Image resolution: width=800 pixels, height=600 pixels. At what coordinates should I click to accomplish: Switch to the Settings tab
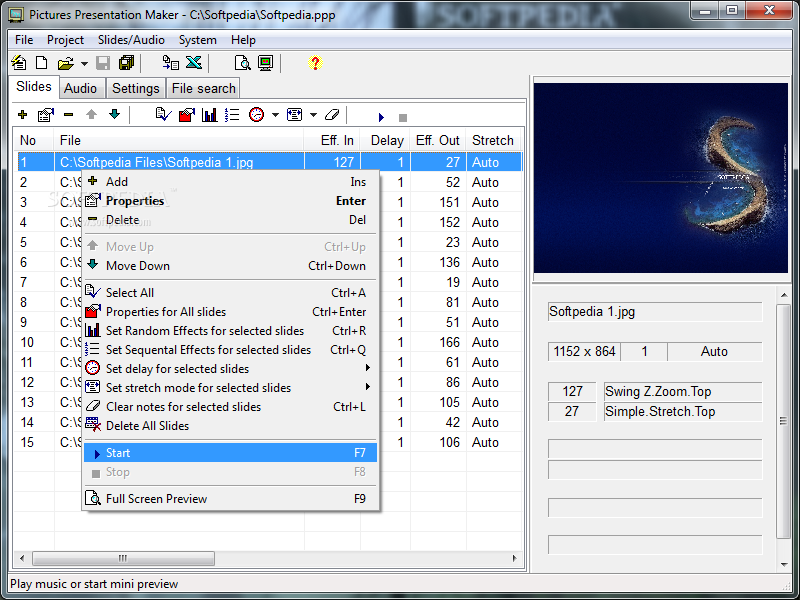pyautogui.click(x=136, y=88)
